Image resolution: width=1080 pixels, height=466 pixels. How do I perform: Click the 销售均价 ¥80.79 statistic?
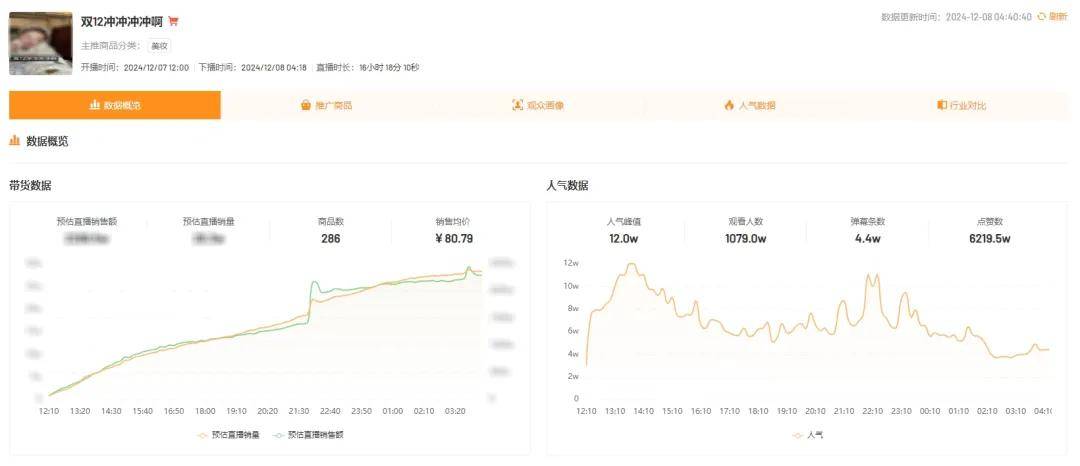[x=452, y=231]
